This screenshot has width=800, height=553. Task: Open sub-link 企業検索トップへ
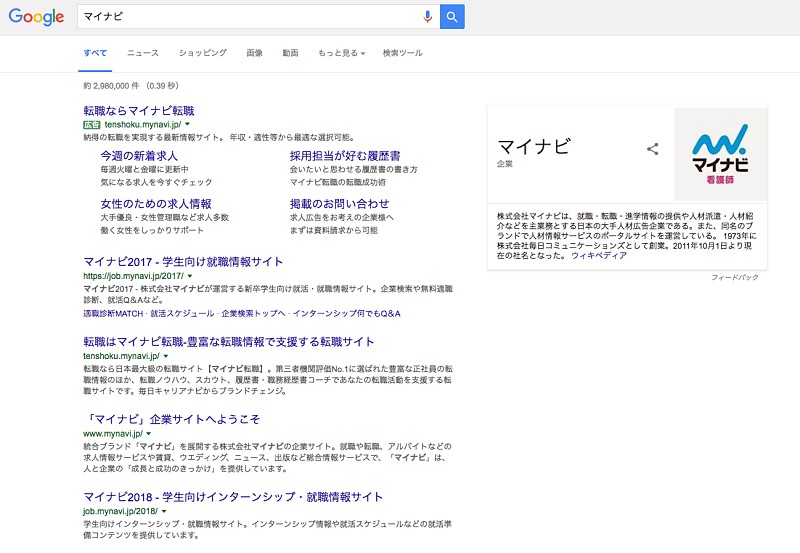[x=253, y=313]
